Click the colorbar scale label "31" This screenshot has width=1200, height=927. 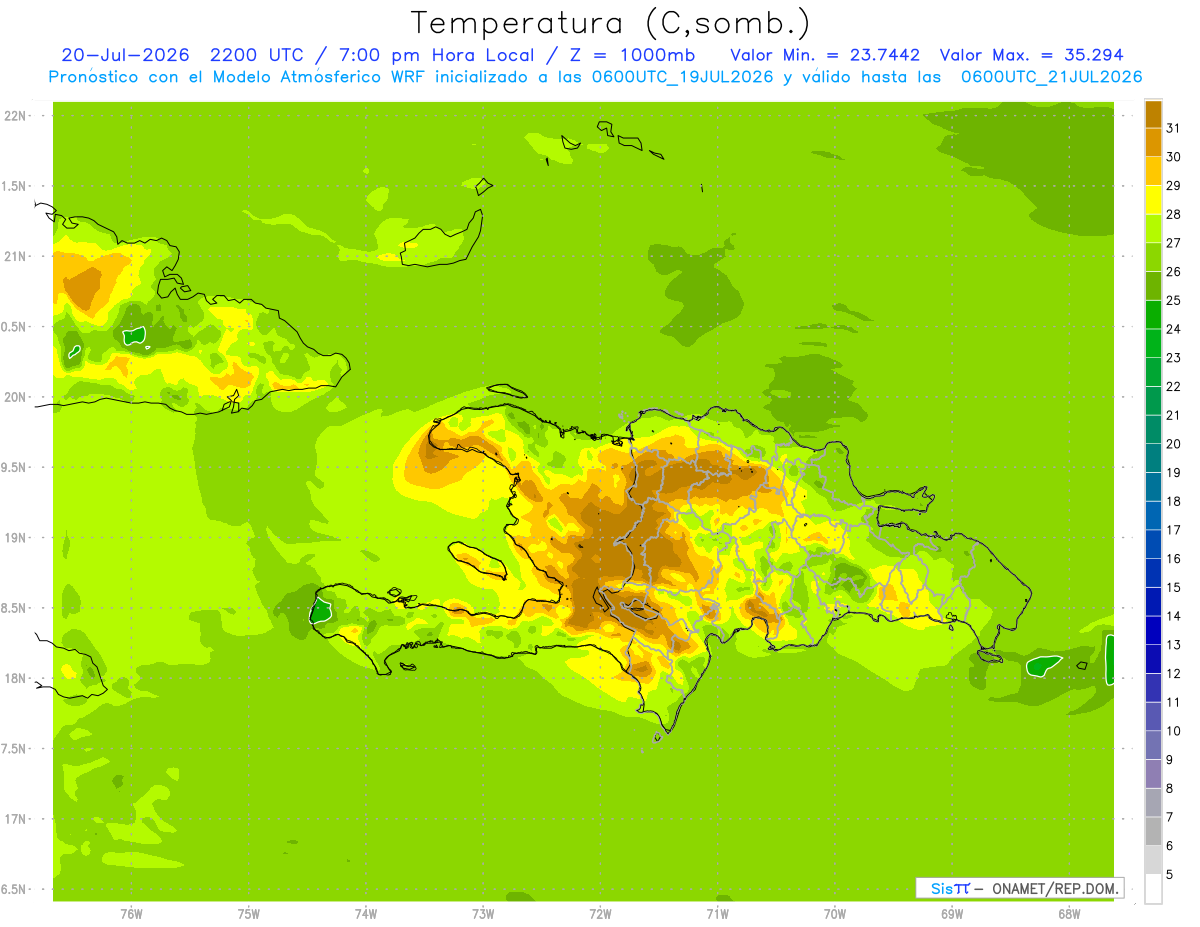point(1174,127)
